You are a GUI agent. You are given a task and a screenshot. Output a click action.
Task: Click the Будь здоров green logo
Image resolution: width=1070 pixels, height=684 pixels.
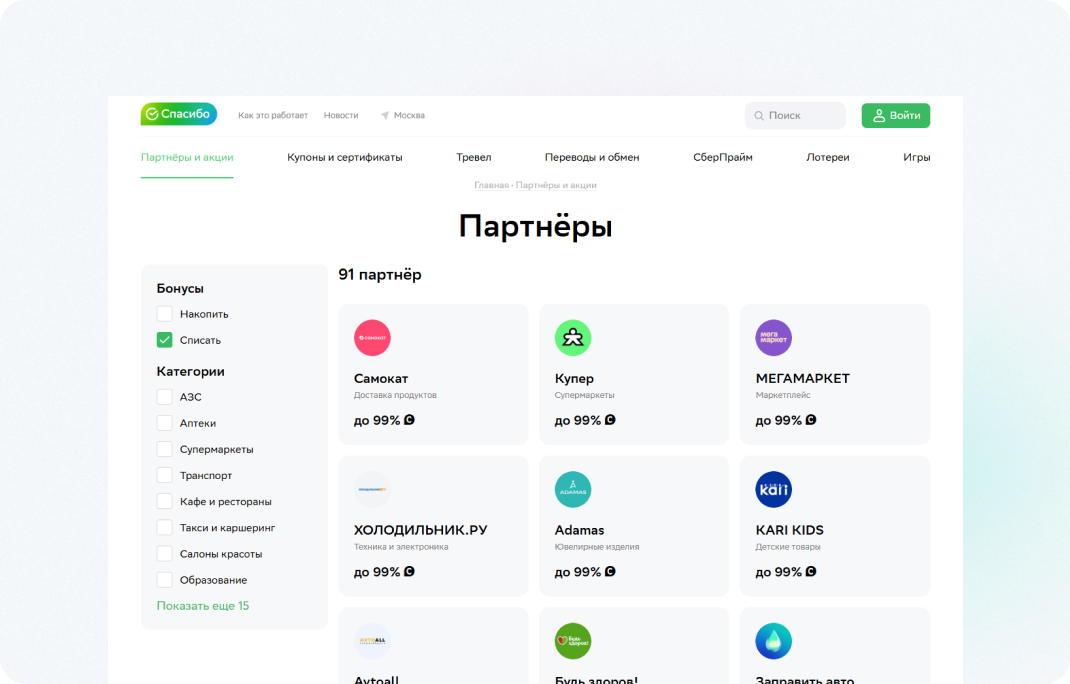(573, 641)
